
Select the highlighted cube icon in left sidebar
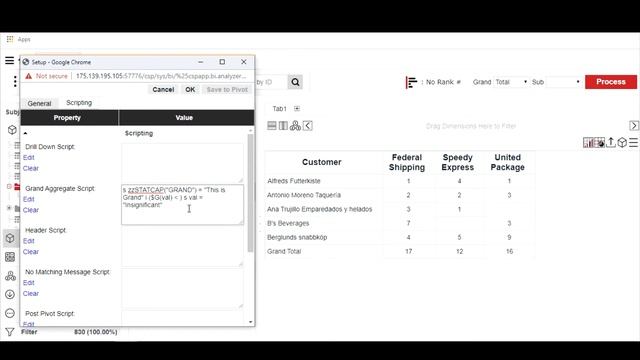coord(10,238)
